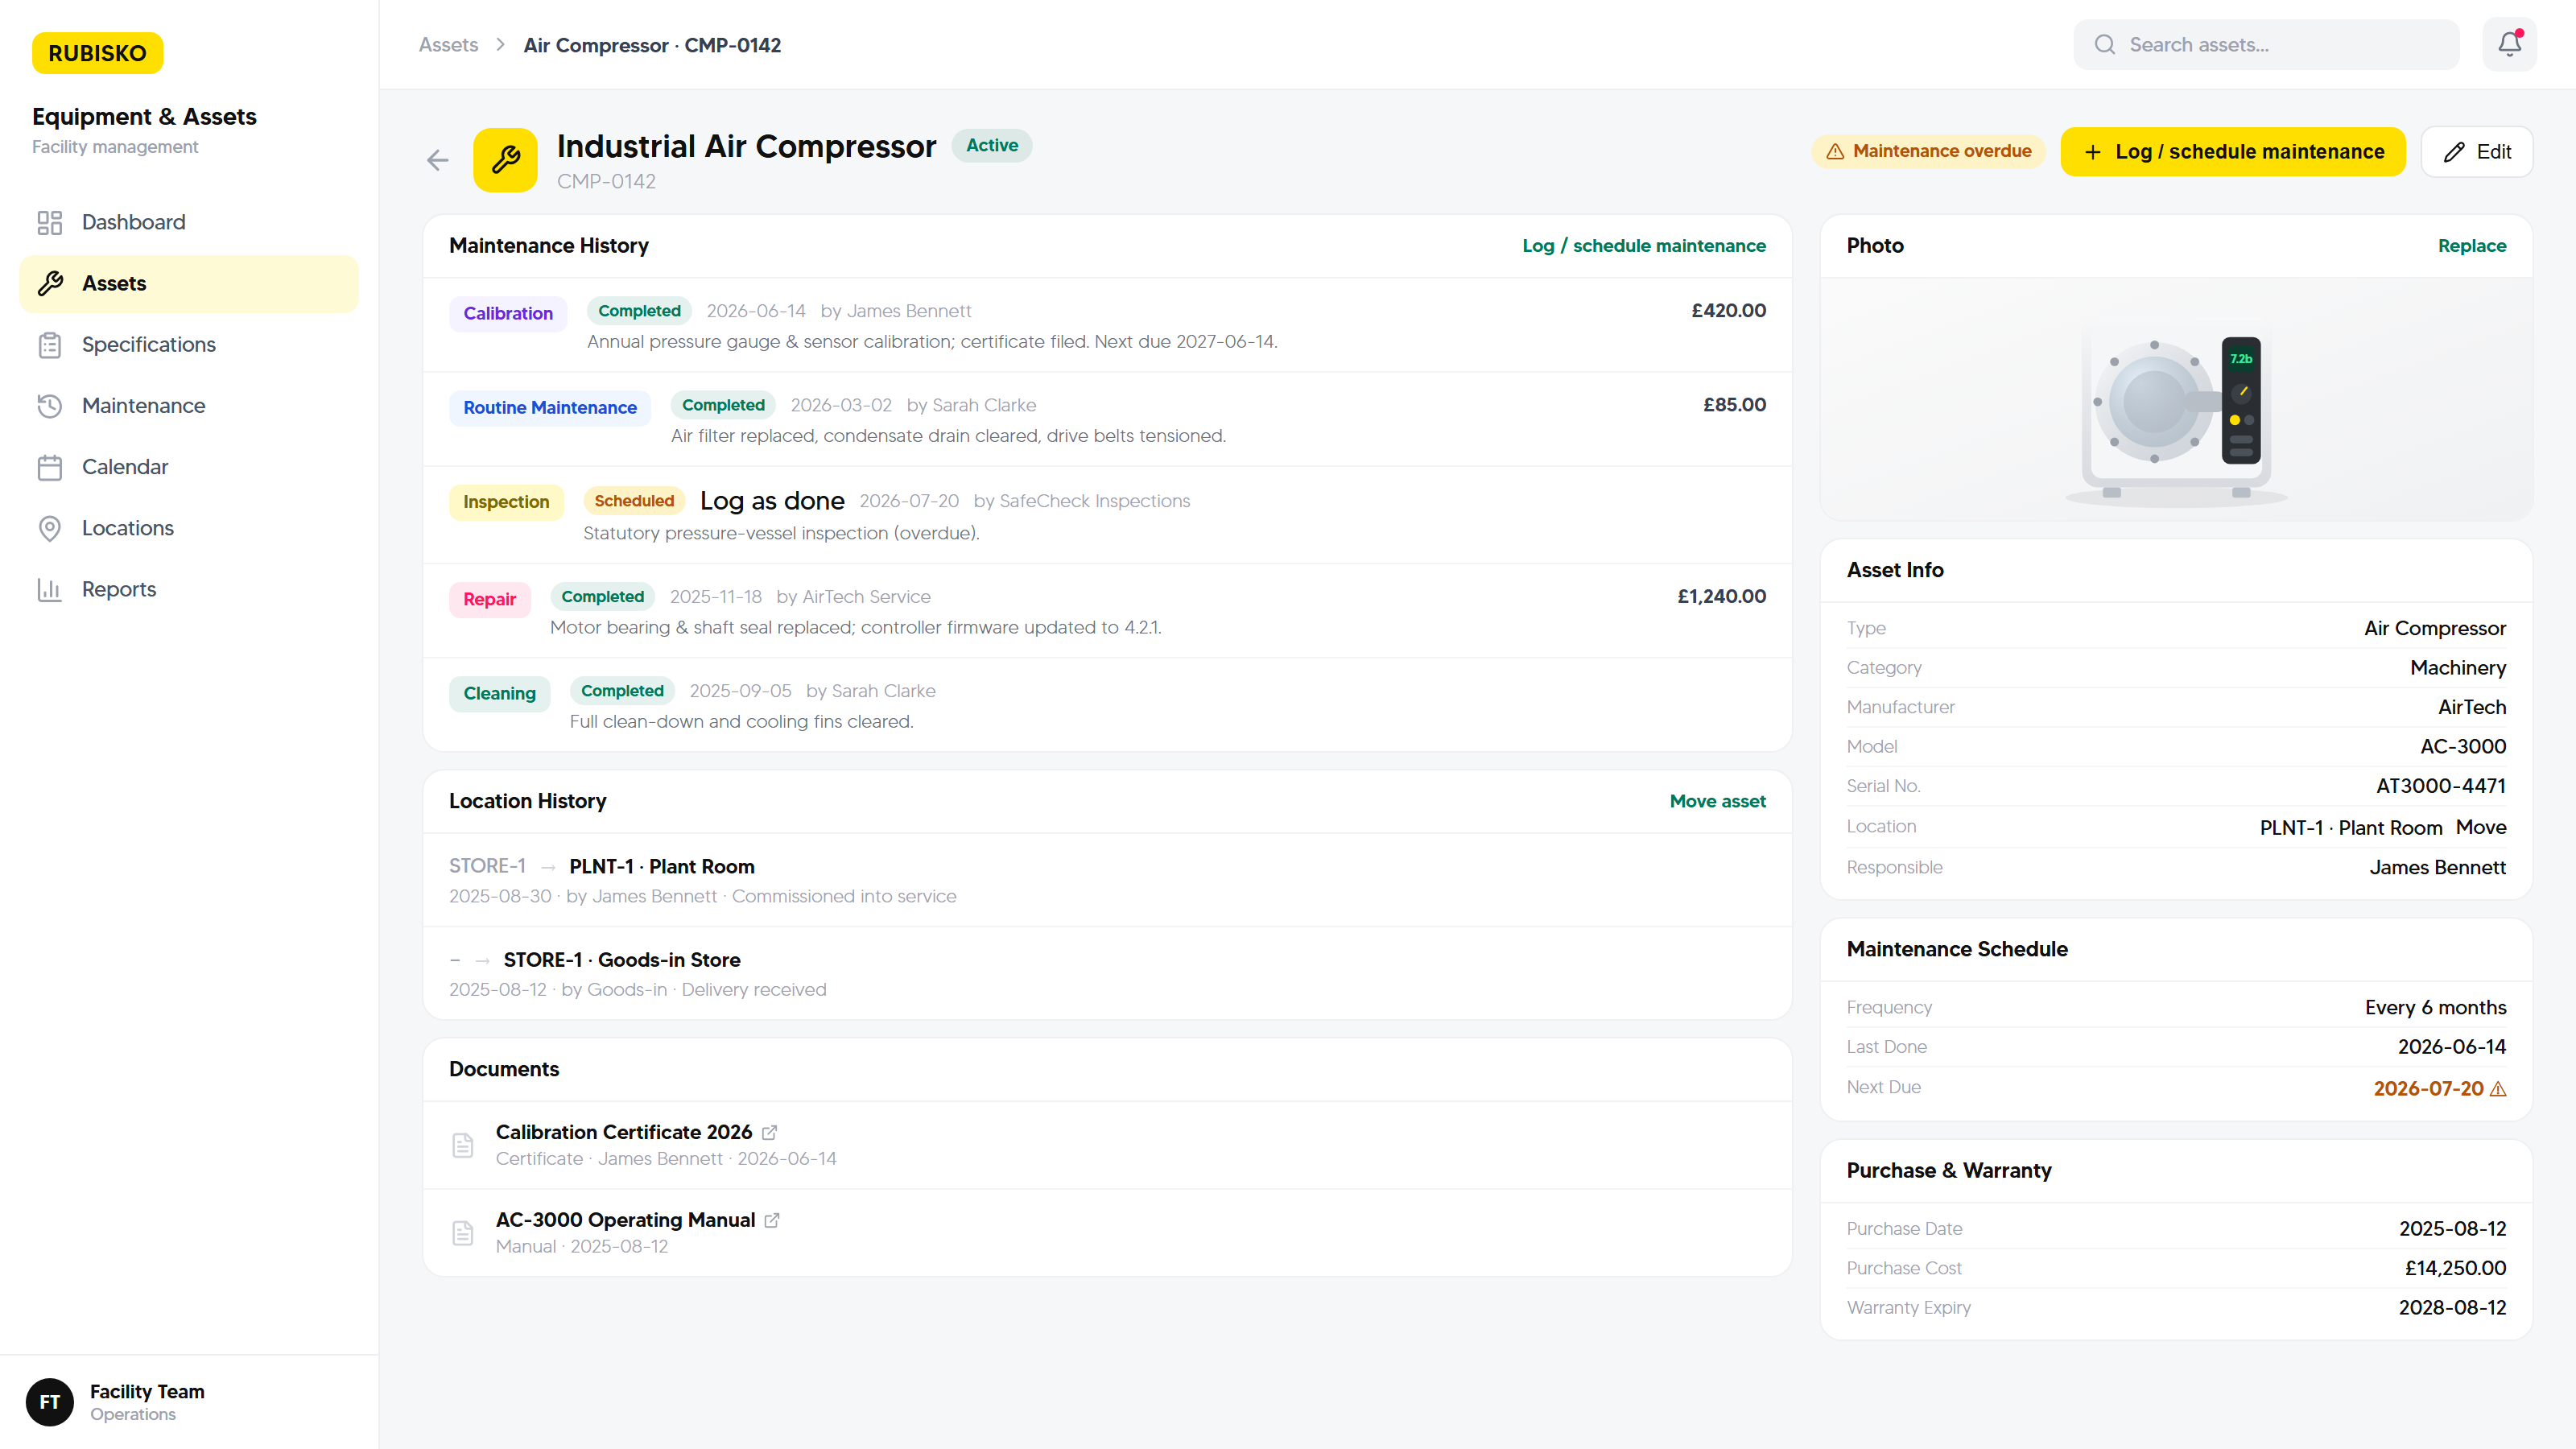The width and height of the screenshot is (2576, 1449).
Task: Click Replace in the Photo card
Action: [2472, 246]
